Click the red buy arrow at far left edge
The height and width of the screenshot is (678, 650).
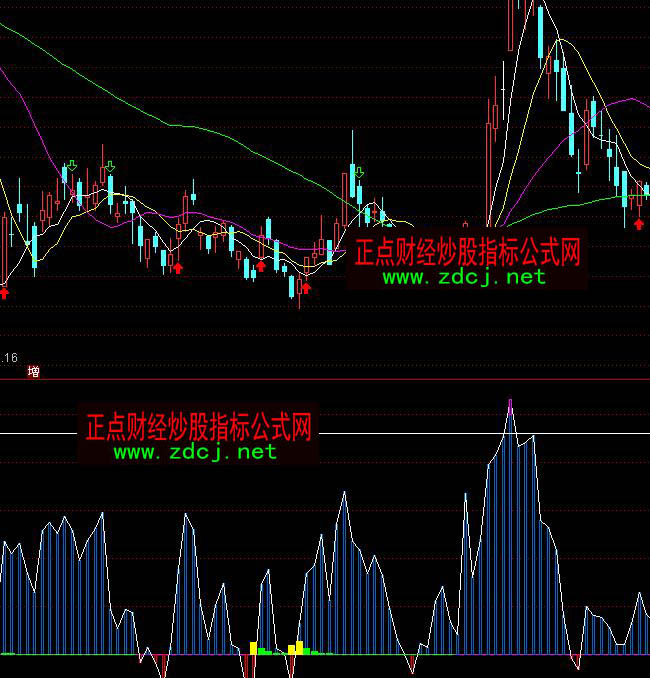point(4,292)
